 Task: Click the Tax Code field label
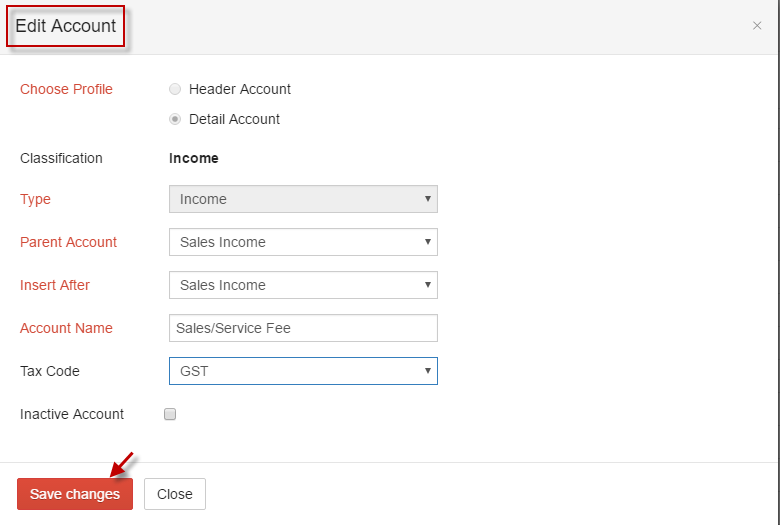[50, 371]
